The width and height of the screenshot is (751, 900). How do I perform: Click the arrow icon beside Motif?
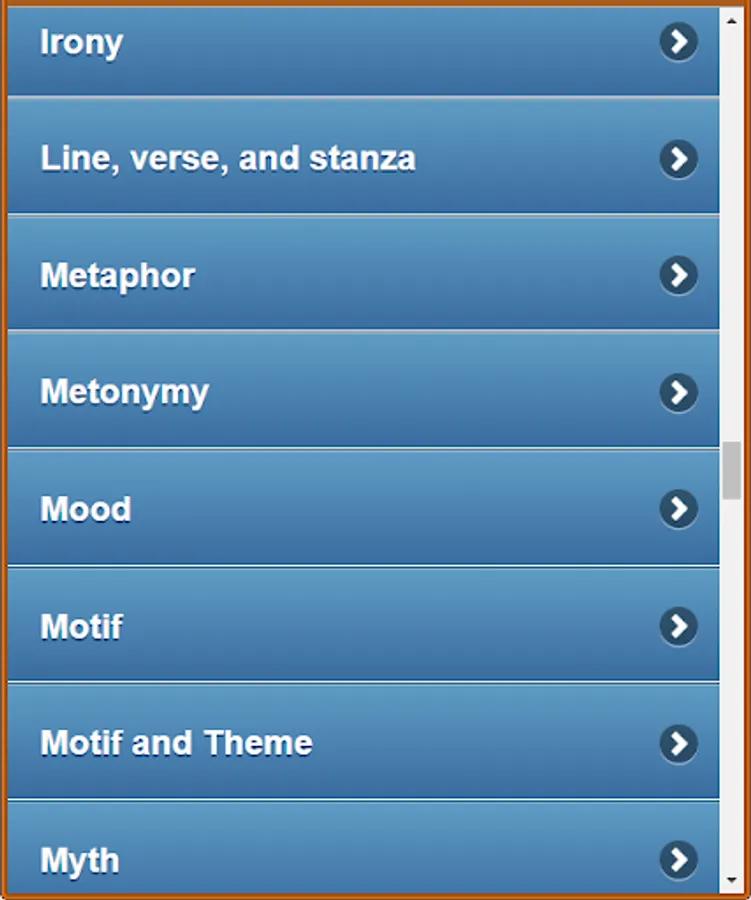coord(678,626)
